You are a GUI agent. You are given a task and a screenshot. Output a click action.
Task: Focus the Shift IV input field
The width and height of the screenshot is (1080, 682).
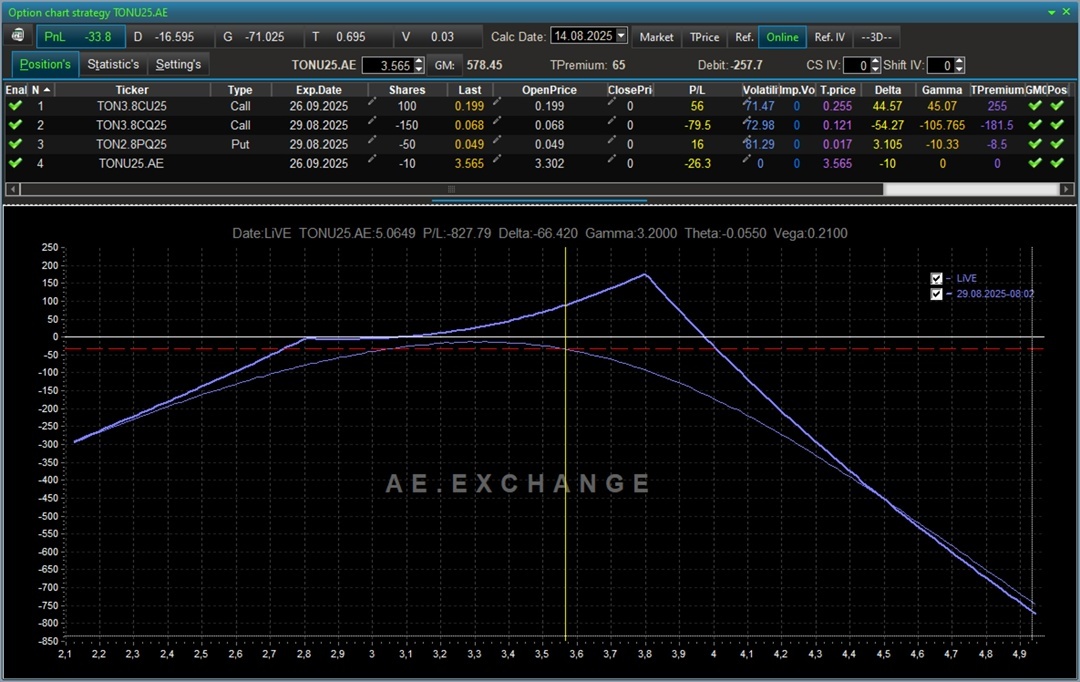pos(941,65)
